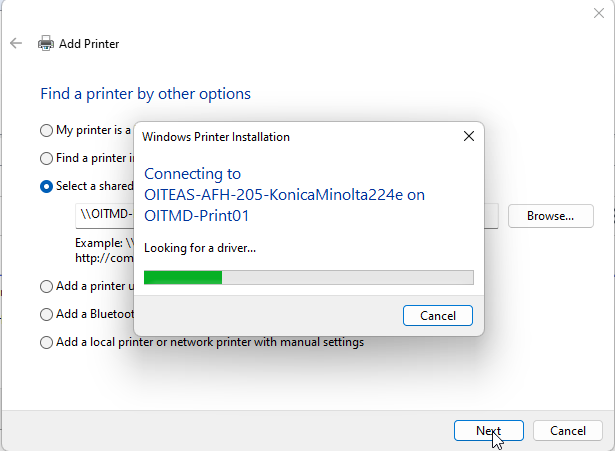Click the shared printer path text field
The width and height of the screenshot is (615, 451).
point(105,216)
